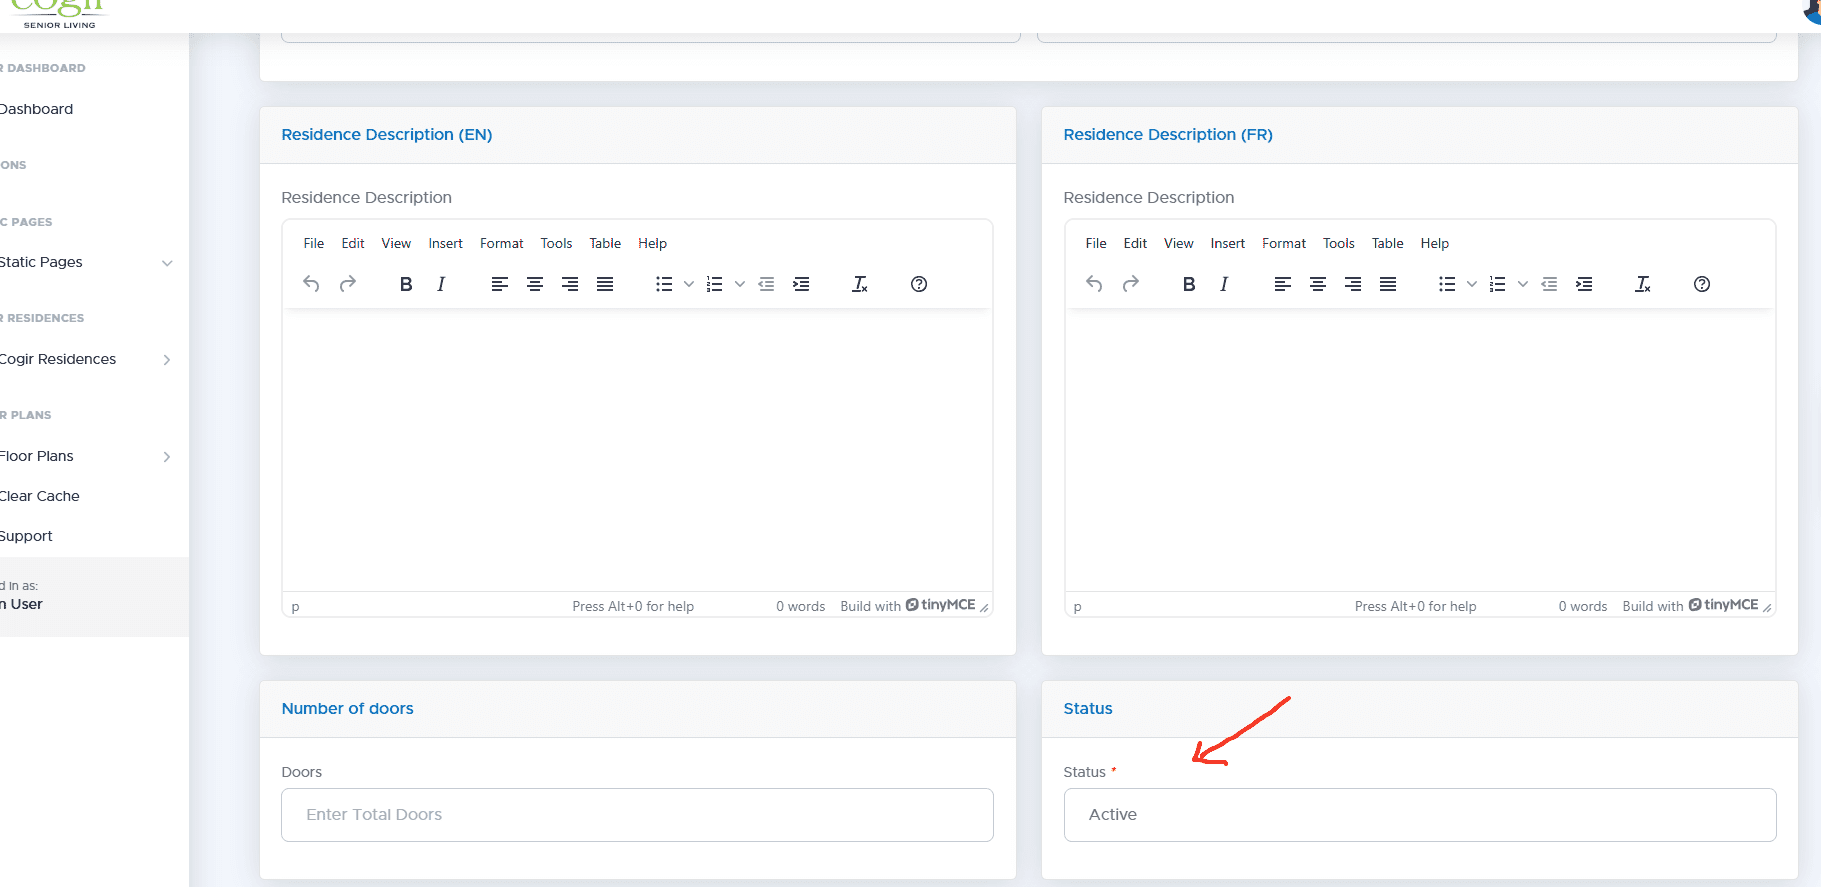Center align text in EN editor
The width and height of the screenshot is (1821, 887).
pyautogui.click(x=535, y=284)
